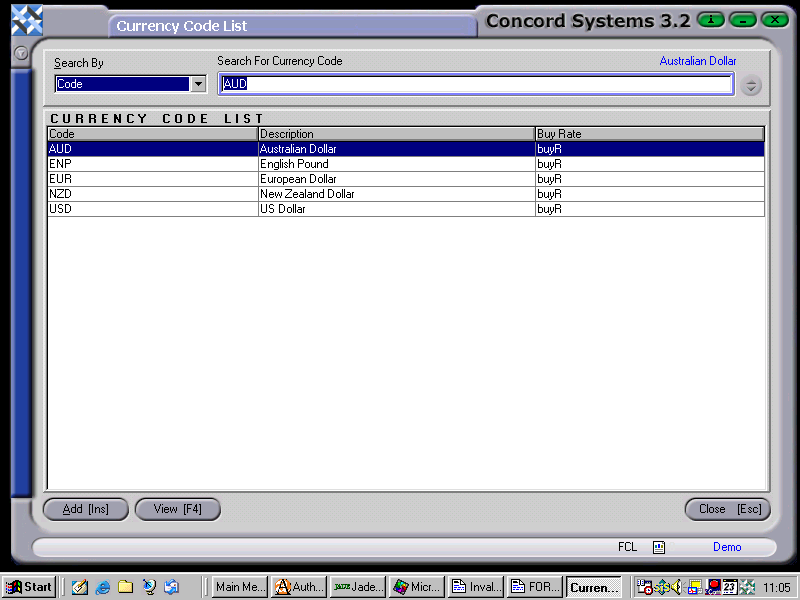The image size is (800, 600).
Task: Launch Internet Explorer from quick launch
Action: click(x=103, y=587)
